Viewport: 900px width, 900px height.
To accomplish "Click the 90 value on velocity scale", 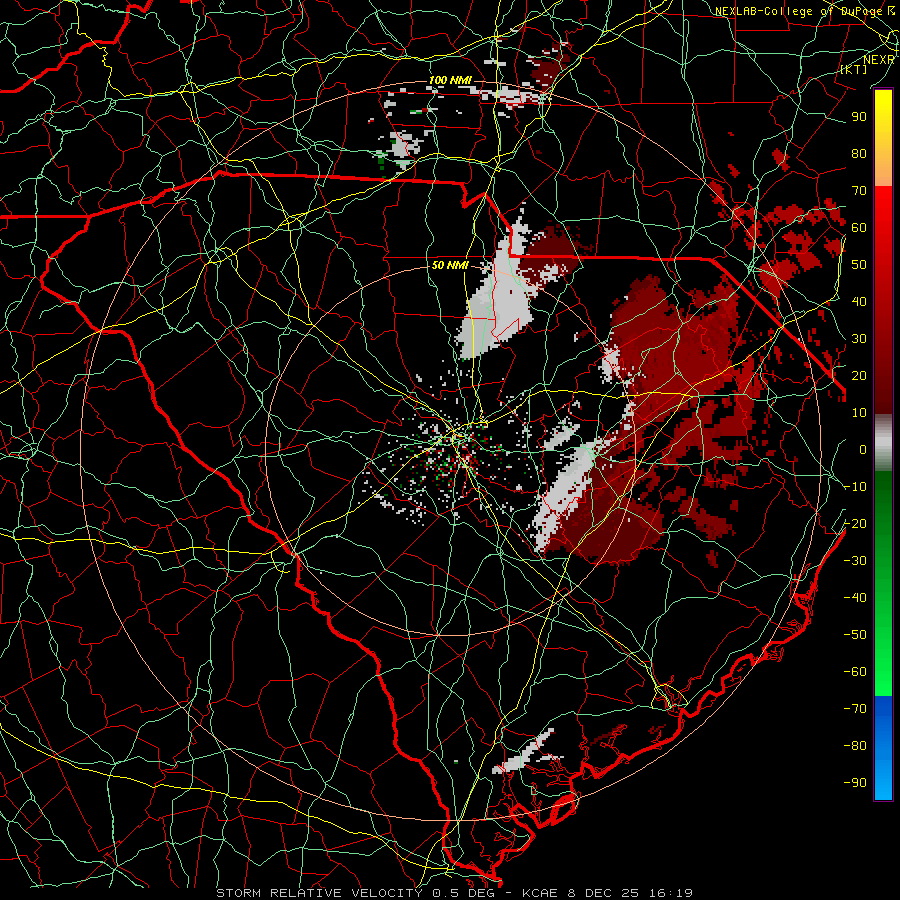I will (859, 117).
